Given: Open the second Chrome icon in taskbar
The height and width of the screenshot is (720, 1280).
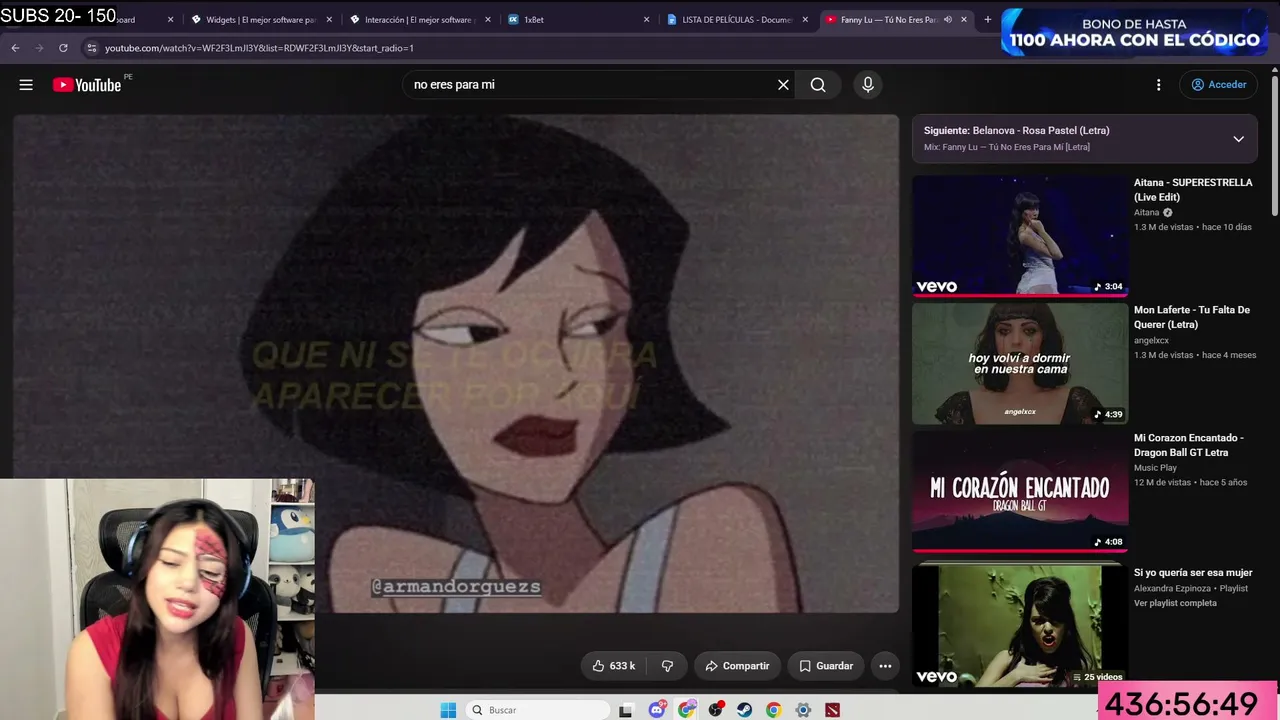Looking at the screenshot, I should (774, 710).
